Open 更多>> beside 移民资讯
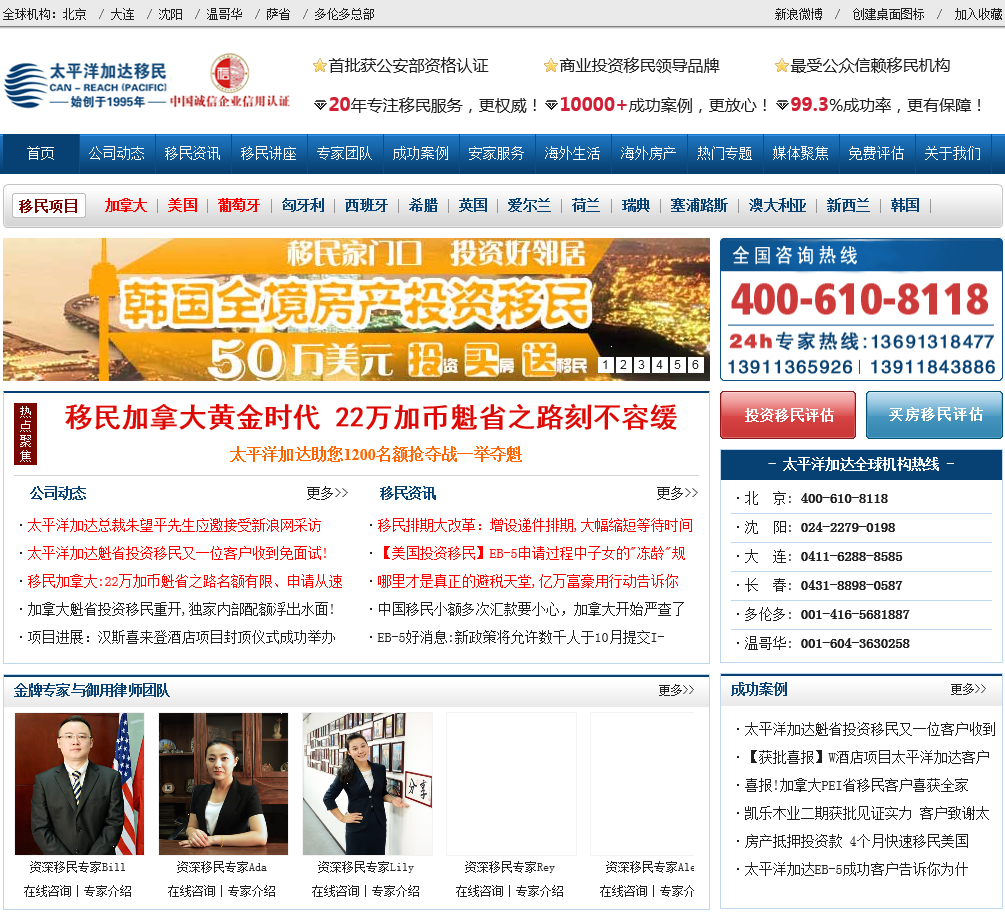Viewport: 1005px width, 914px height. pyautogui.click(x=677, y=493)
